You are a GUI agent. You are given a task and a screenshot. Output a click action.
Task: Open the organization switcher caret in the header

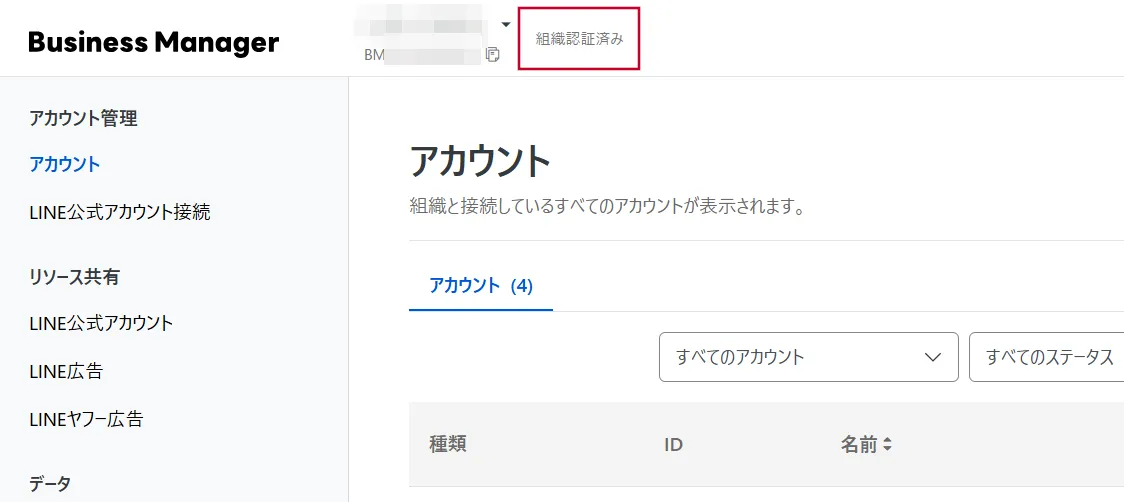click(x=506, y=24)
